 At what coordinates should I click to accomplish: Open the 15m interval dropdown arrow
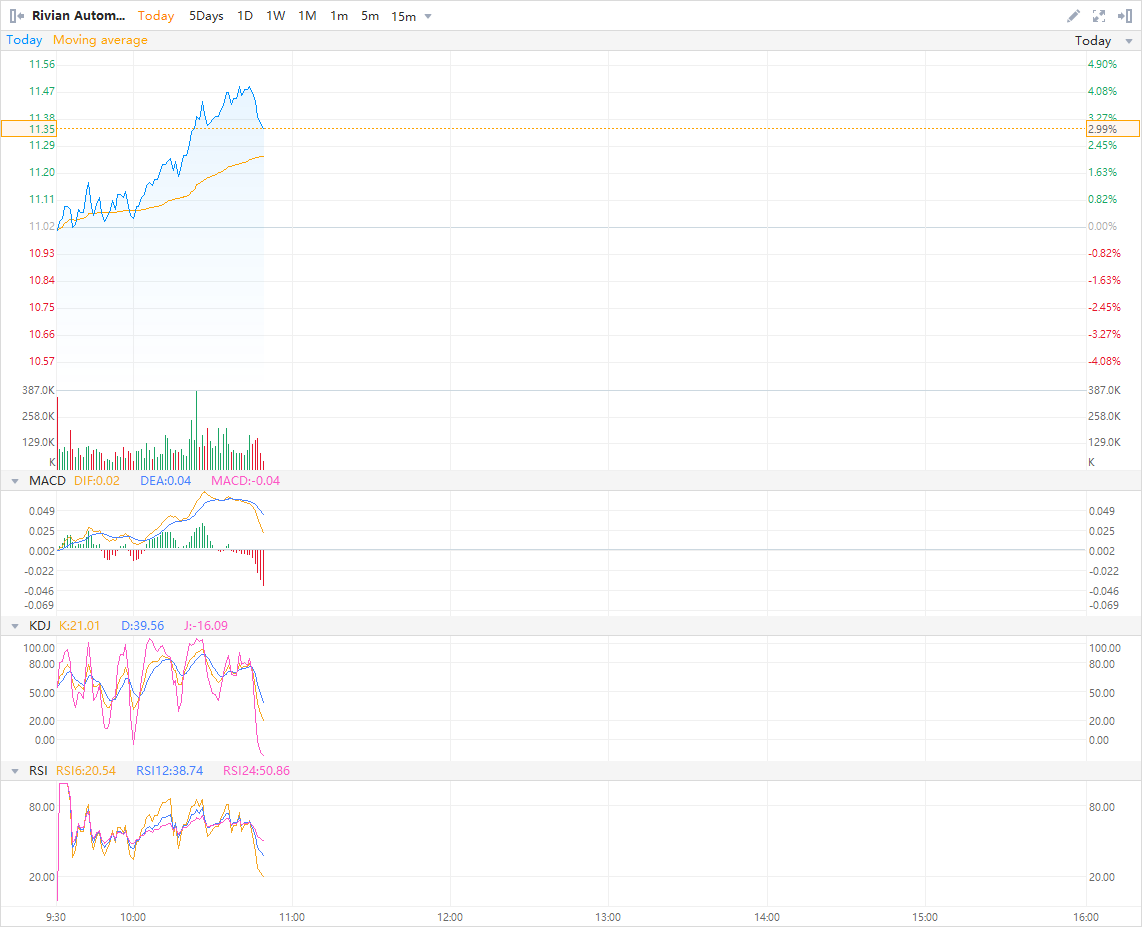[x=428, y=16]
